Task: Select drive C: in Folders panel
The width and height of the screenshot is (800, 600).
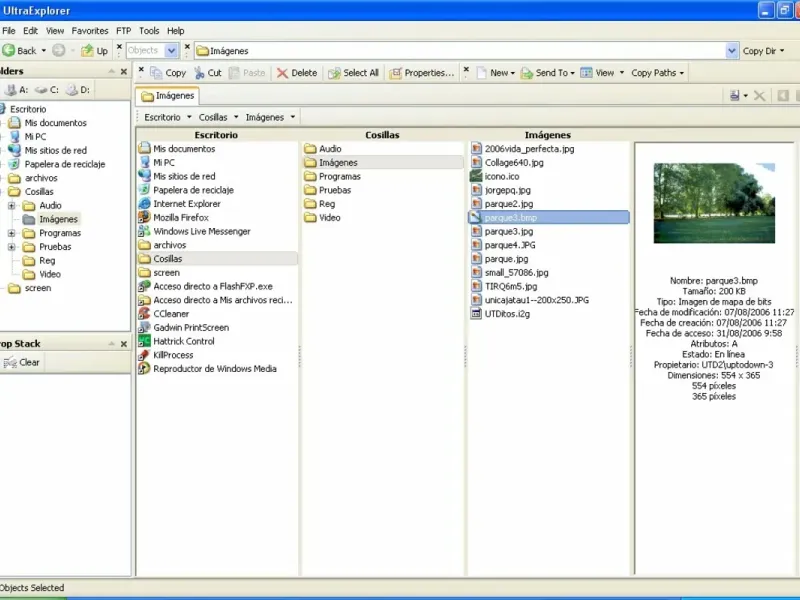Action: [x=47, y=90]
